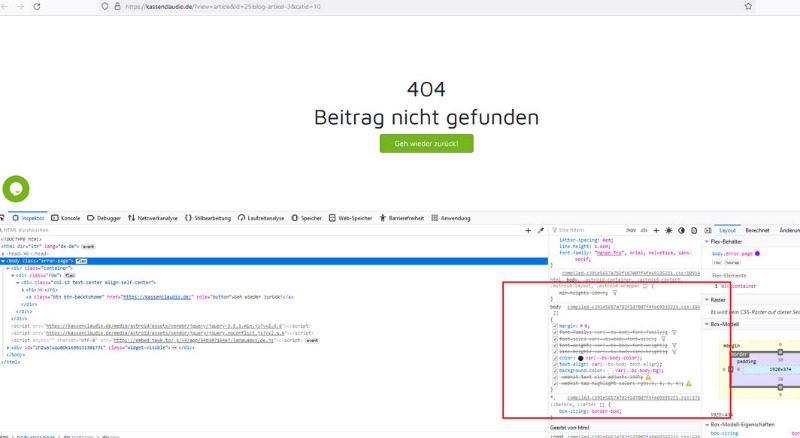Open the Stilbearbeitung tab
Image resolution: width=800 pixels, height=438 pixels.
(x=208, y=218)
